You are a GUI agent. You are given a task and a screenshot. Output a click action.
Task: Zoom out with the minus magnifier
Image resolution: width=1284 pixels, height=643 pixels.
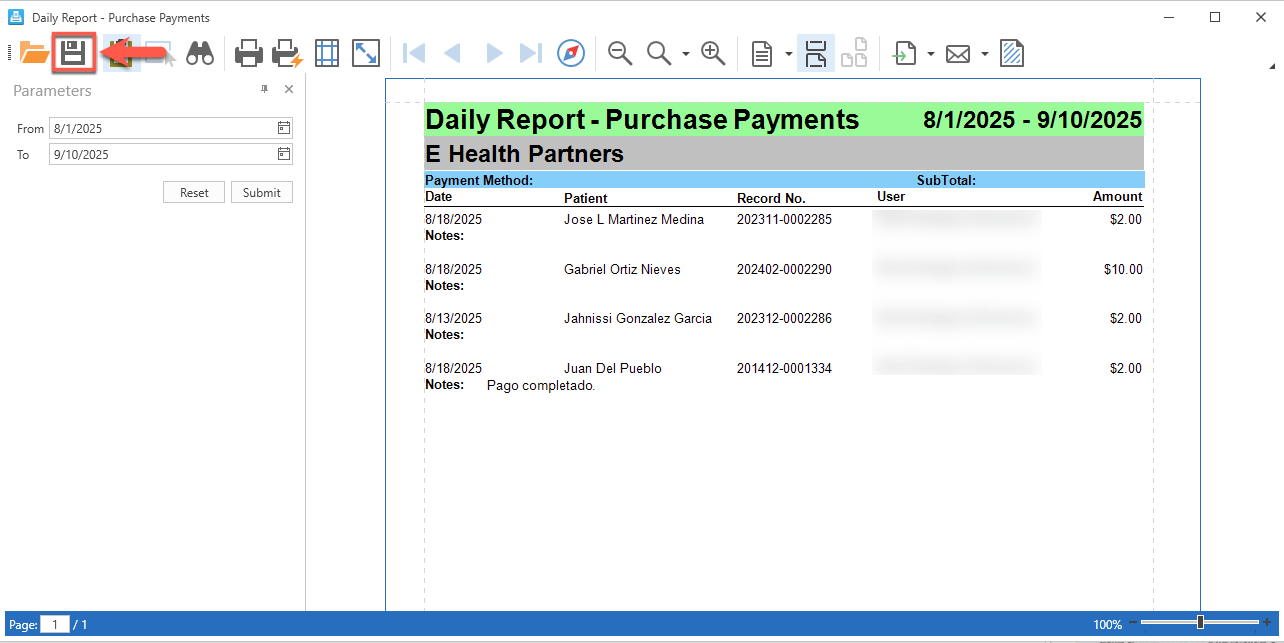click(620, 53)
